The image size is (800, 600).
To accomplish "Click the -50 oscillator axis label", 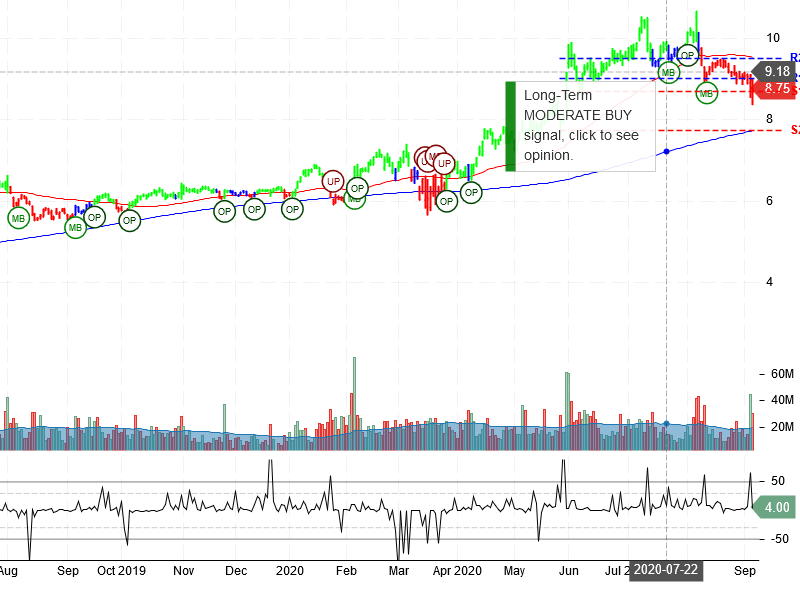I will [780, 539].
